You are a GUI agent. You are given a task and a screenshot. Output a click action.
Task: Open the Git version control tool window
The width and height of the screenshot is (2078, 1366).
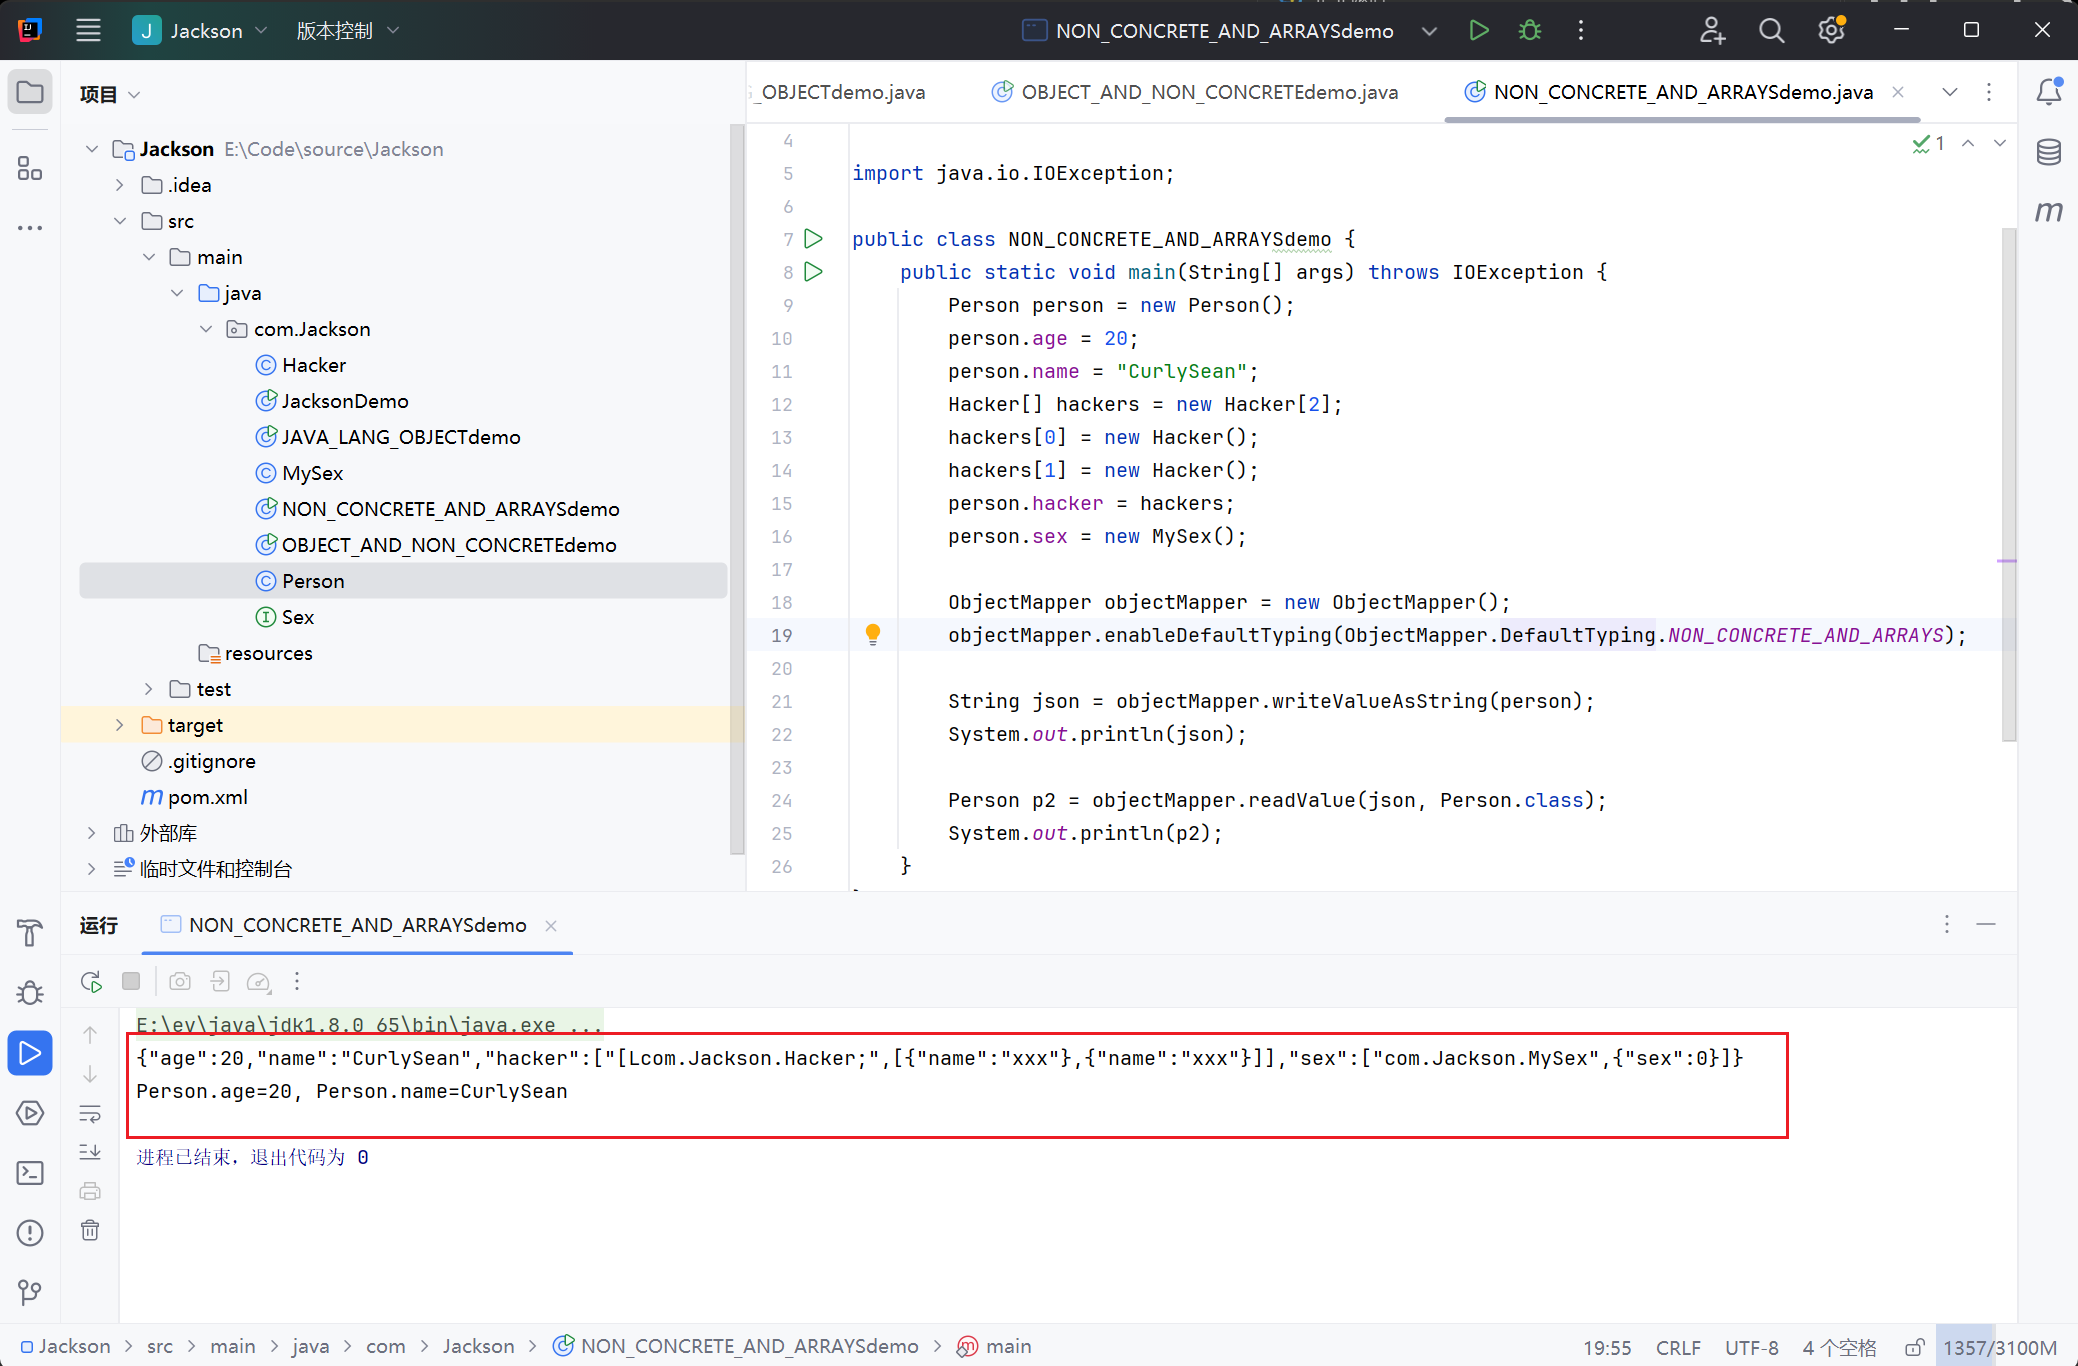pos(30,1293)
